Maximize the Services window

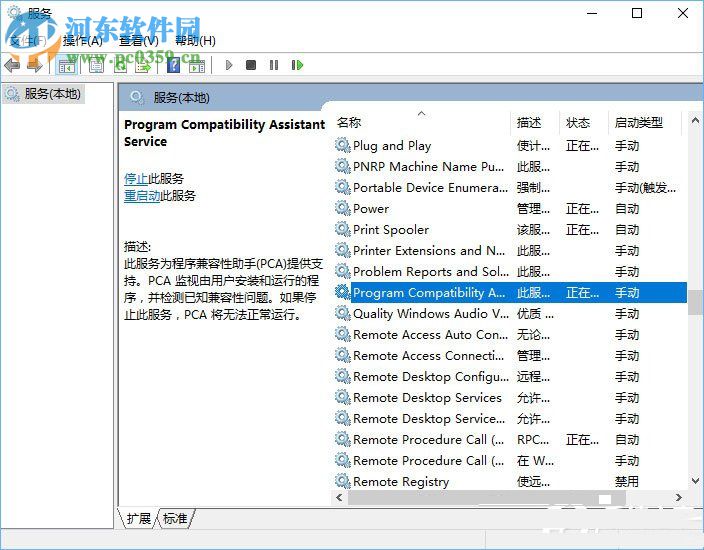tap(637, 13)
